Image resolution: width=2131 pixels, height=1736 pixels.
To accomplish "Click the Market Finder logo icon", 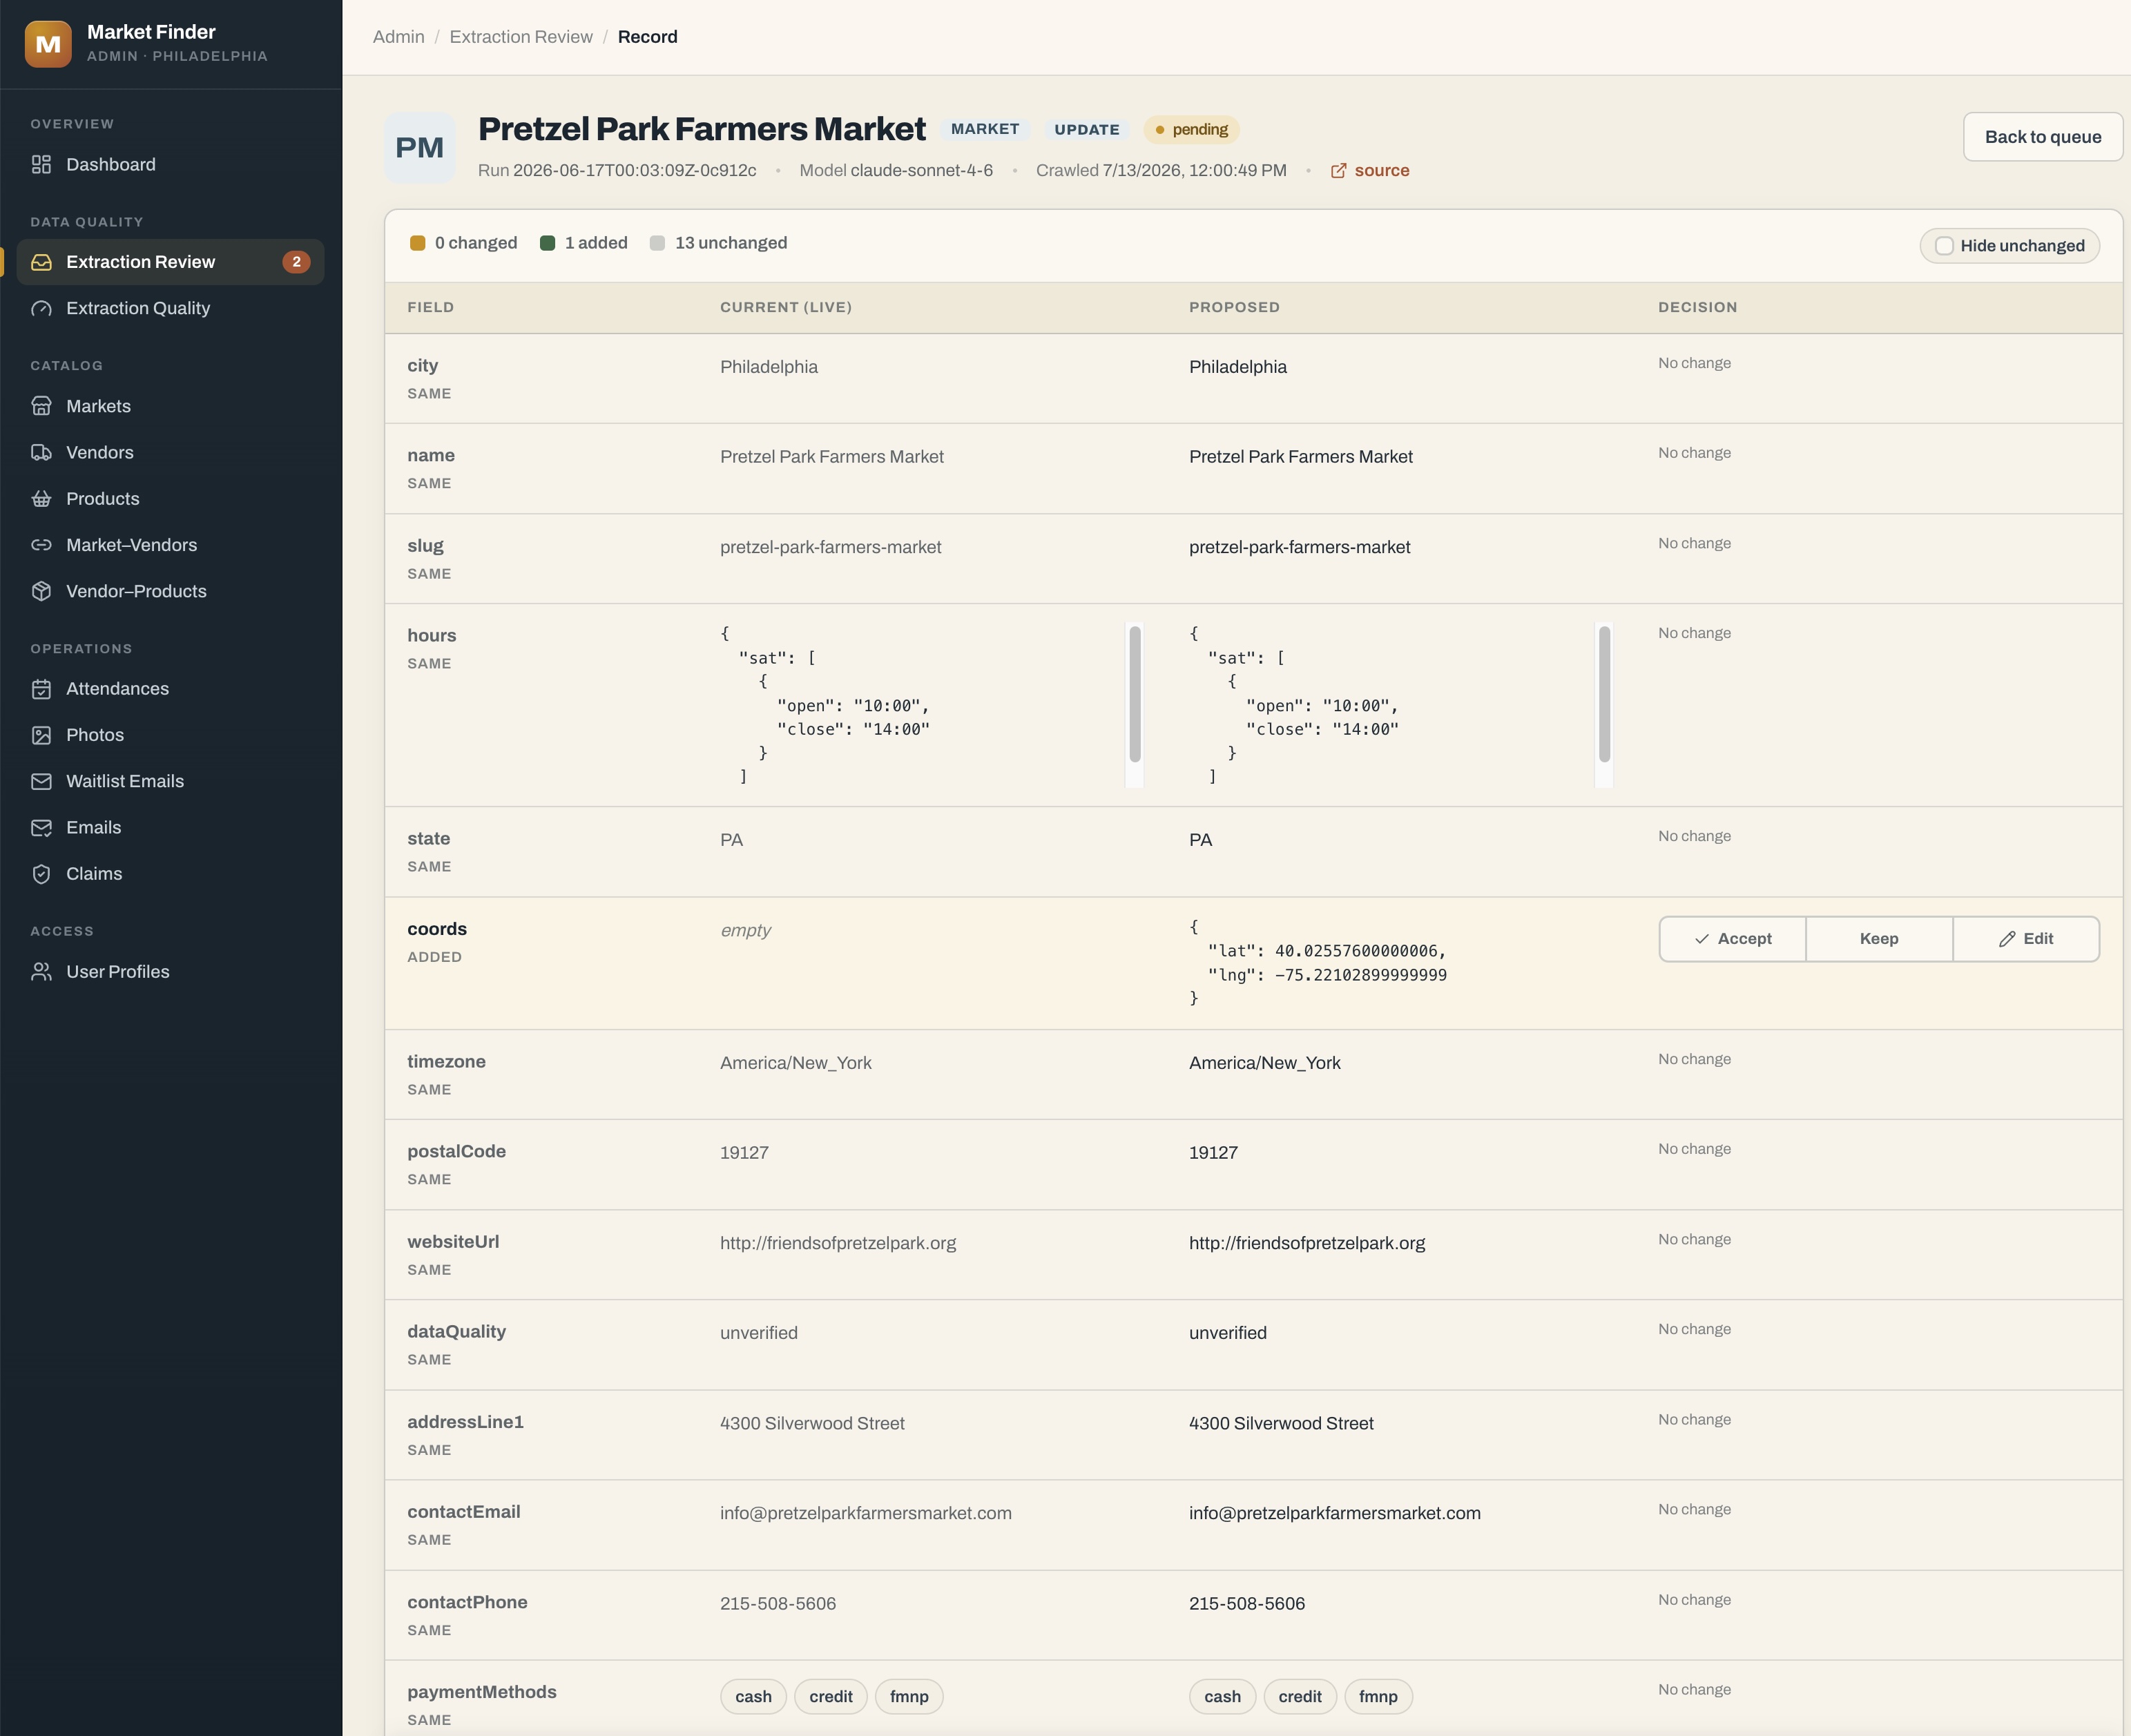I will coord(48,44).
